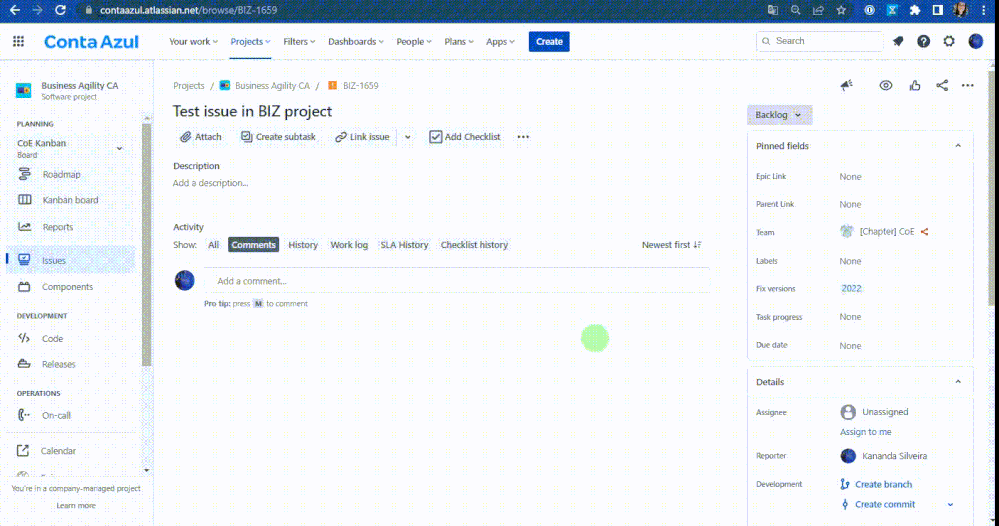Open On-call in the sidebar
The width and height of the screenshot is (999, 526).
(x=56, y=415)
